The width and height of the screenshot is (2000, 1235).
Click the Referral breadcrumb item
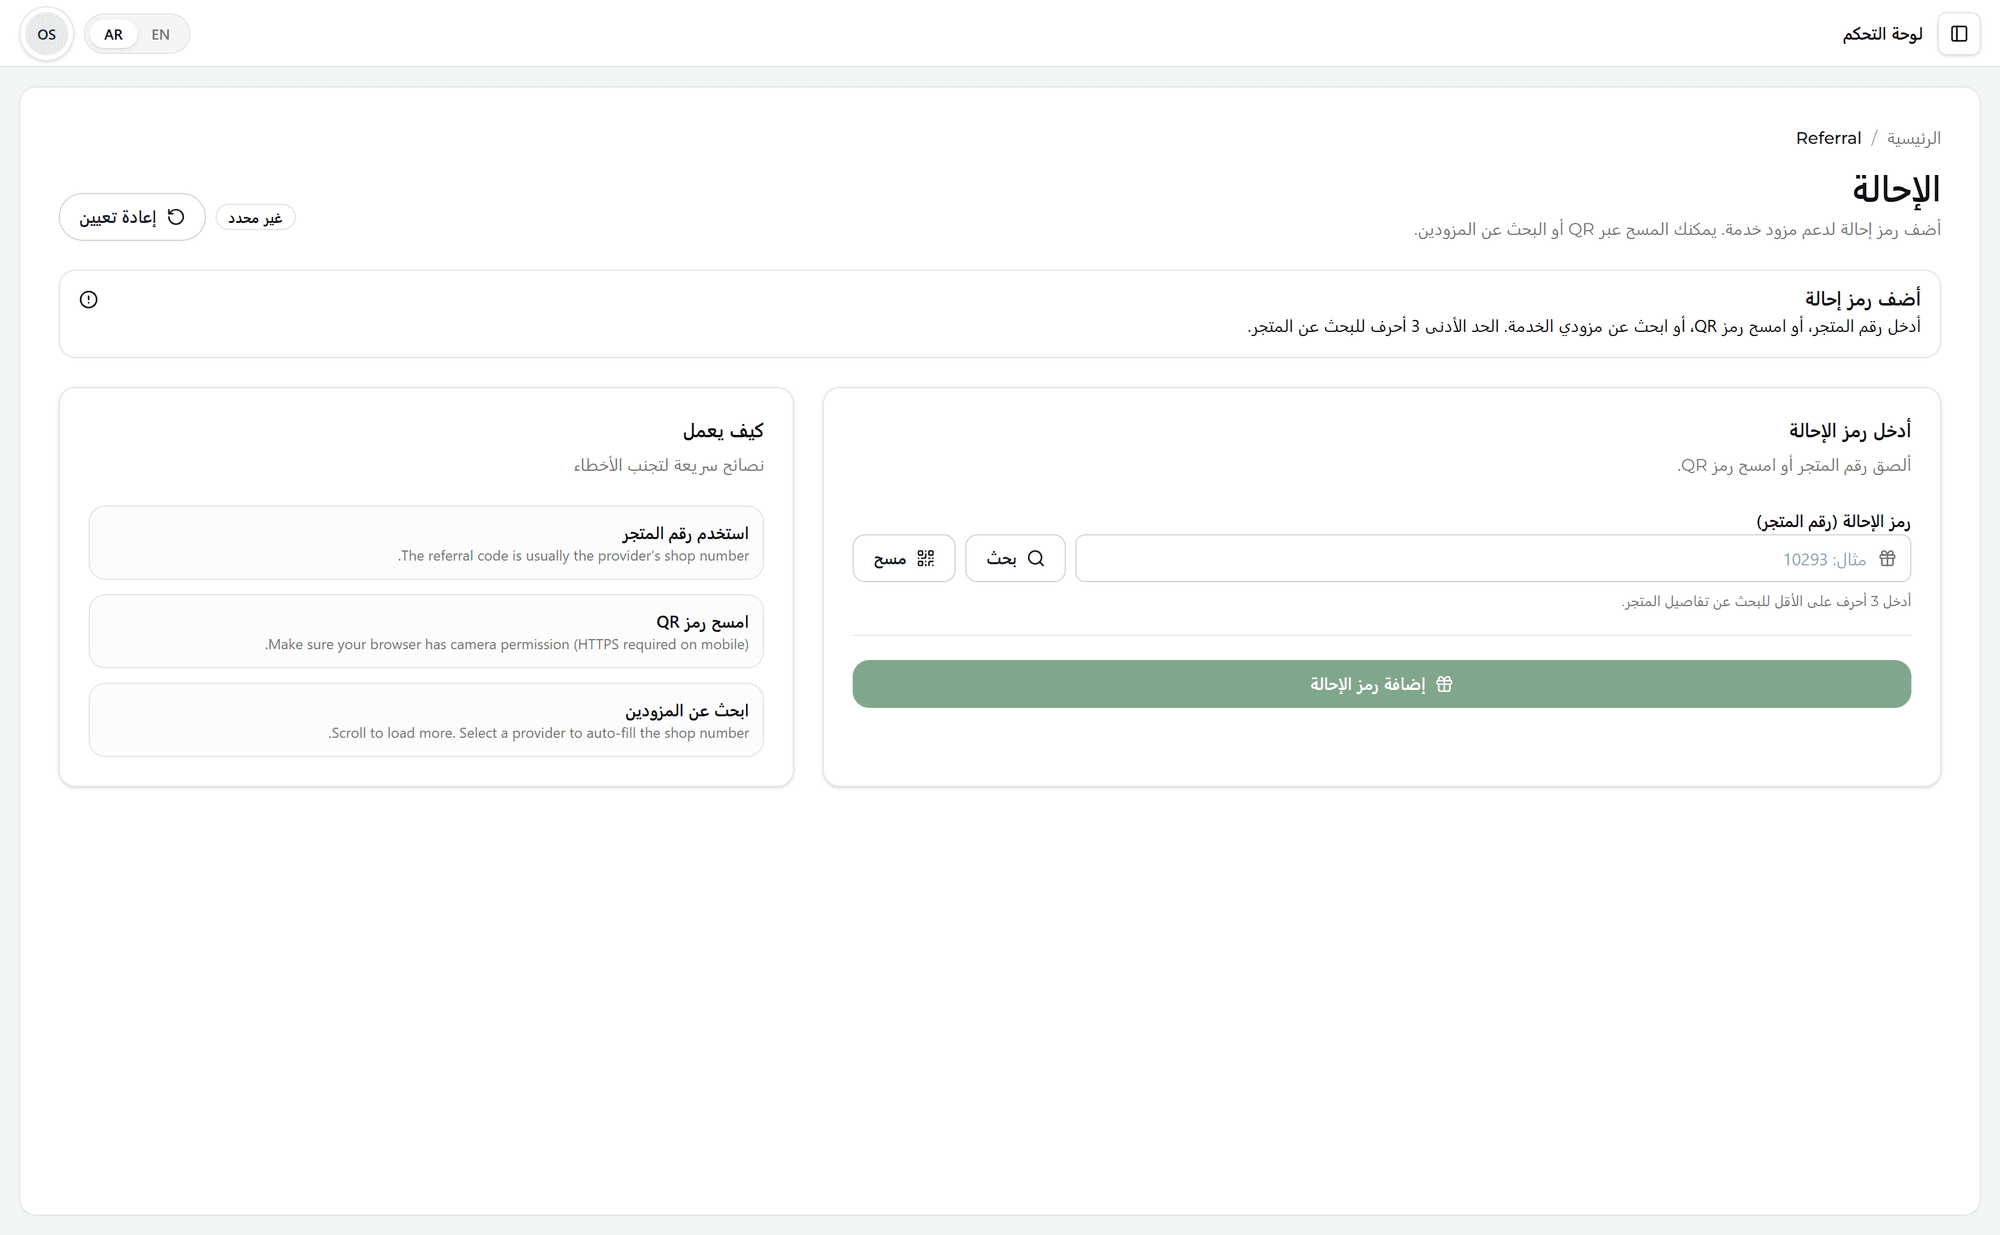[x=1828, y=138]
